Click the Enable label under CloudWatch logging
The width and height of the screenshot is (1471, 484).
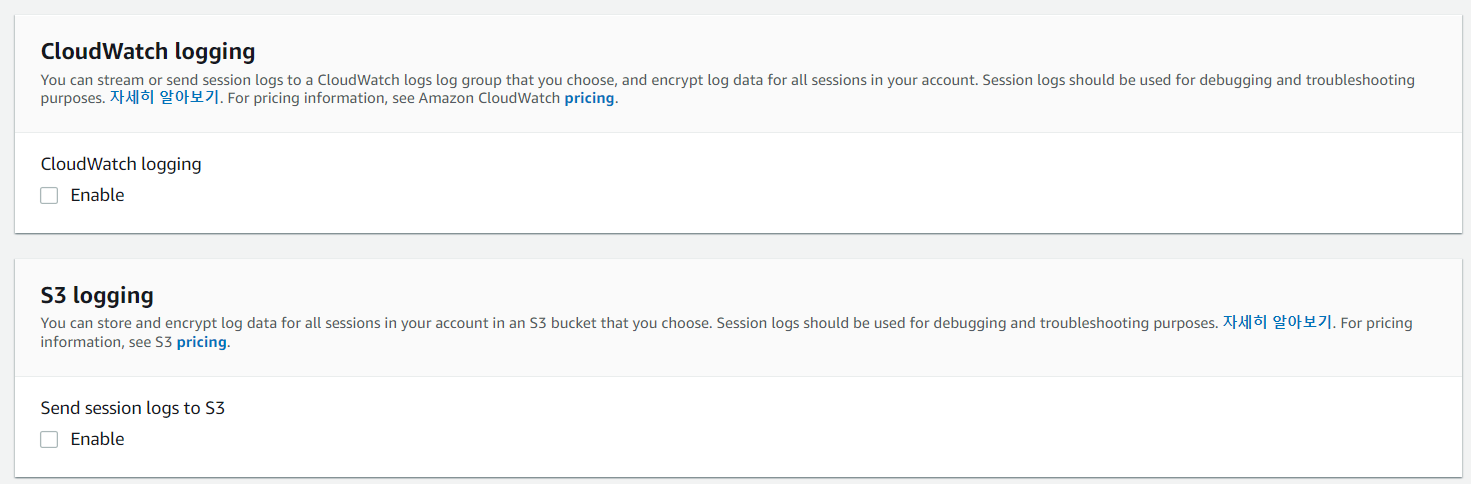click(x=97, y=196)
